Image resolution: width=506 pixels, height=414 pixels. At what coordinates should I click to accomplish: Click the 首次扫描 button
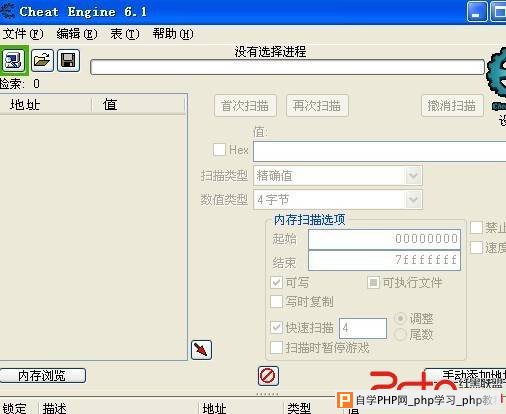click(245, 106)
